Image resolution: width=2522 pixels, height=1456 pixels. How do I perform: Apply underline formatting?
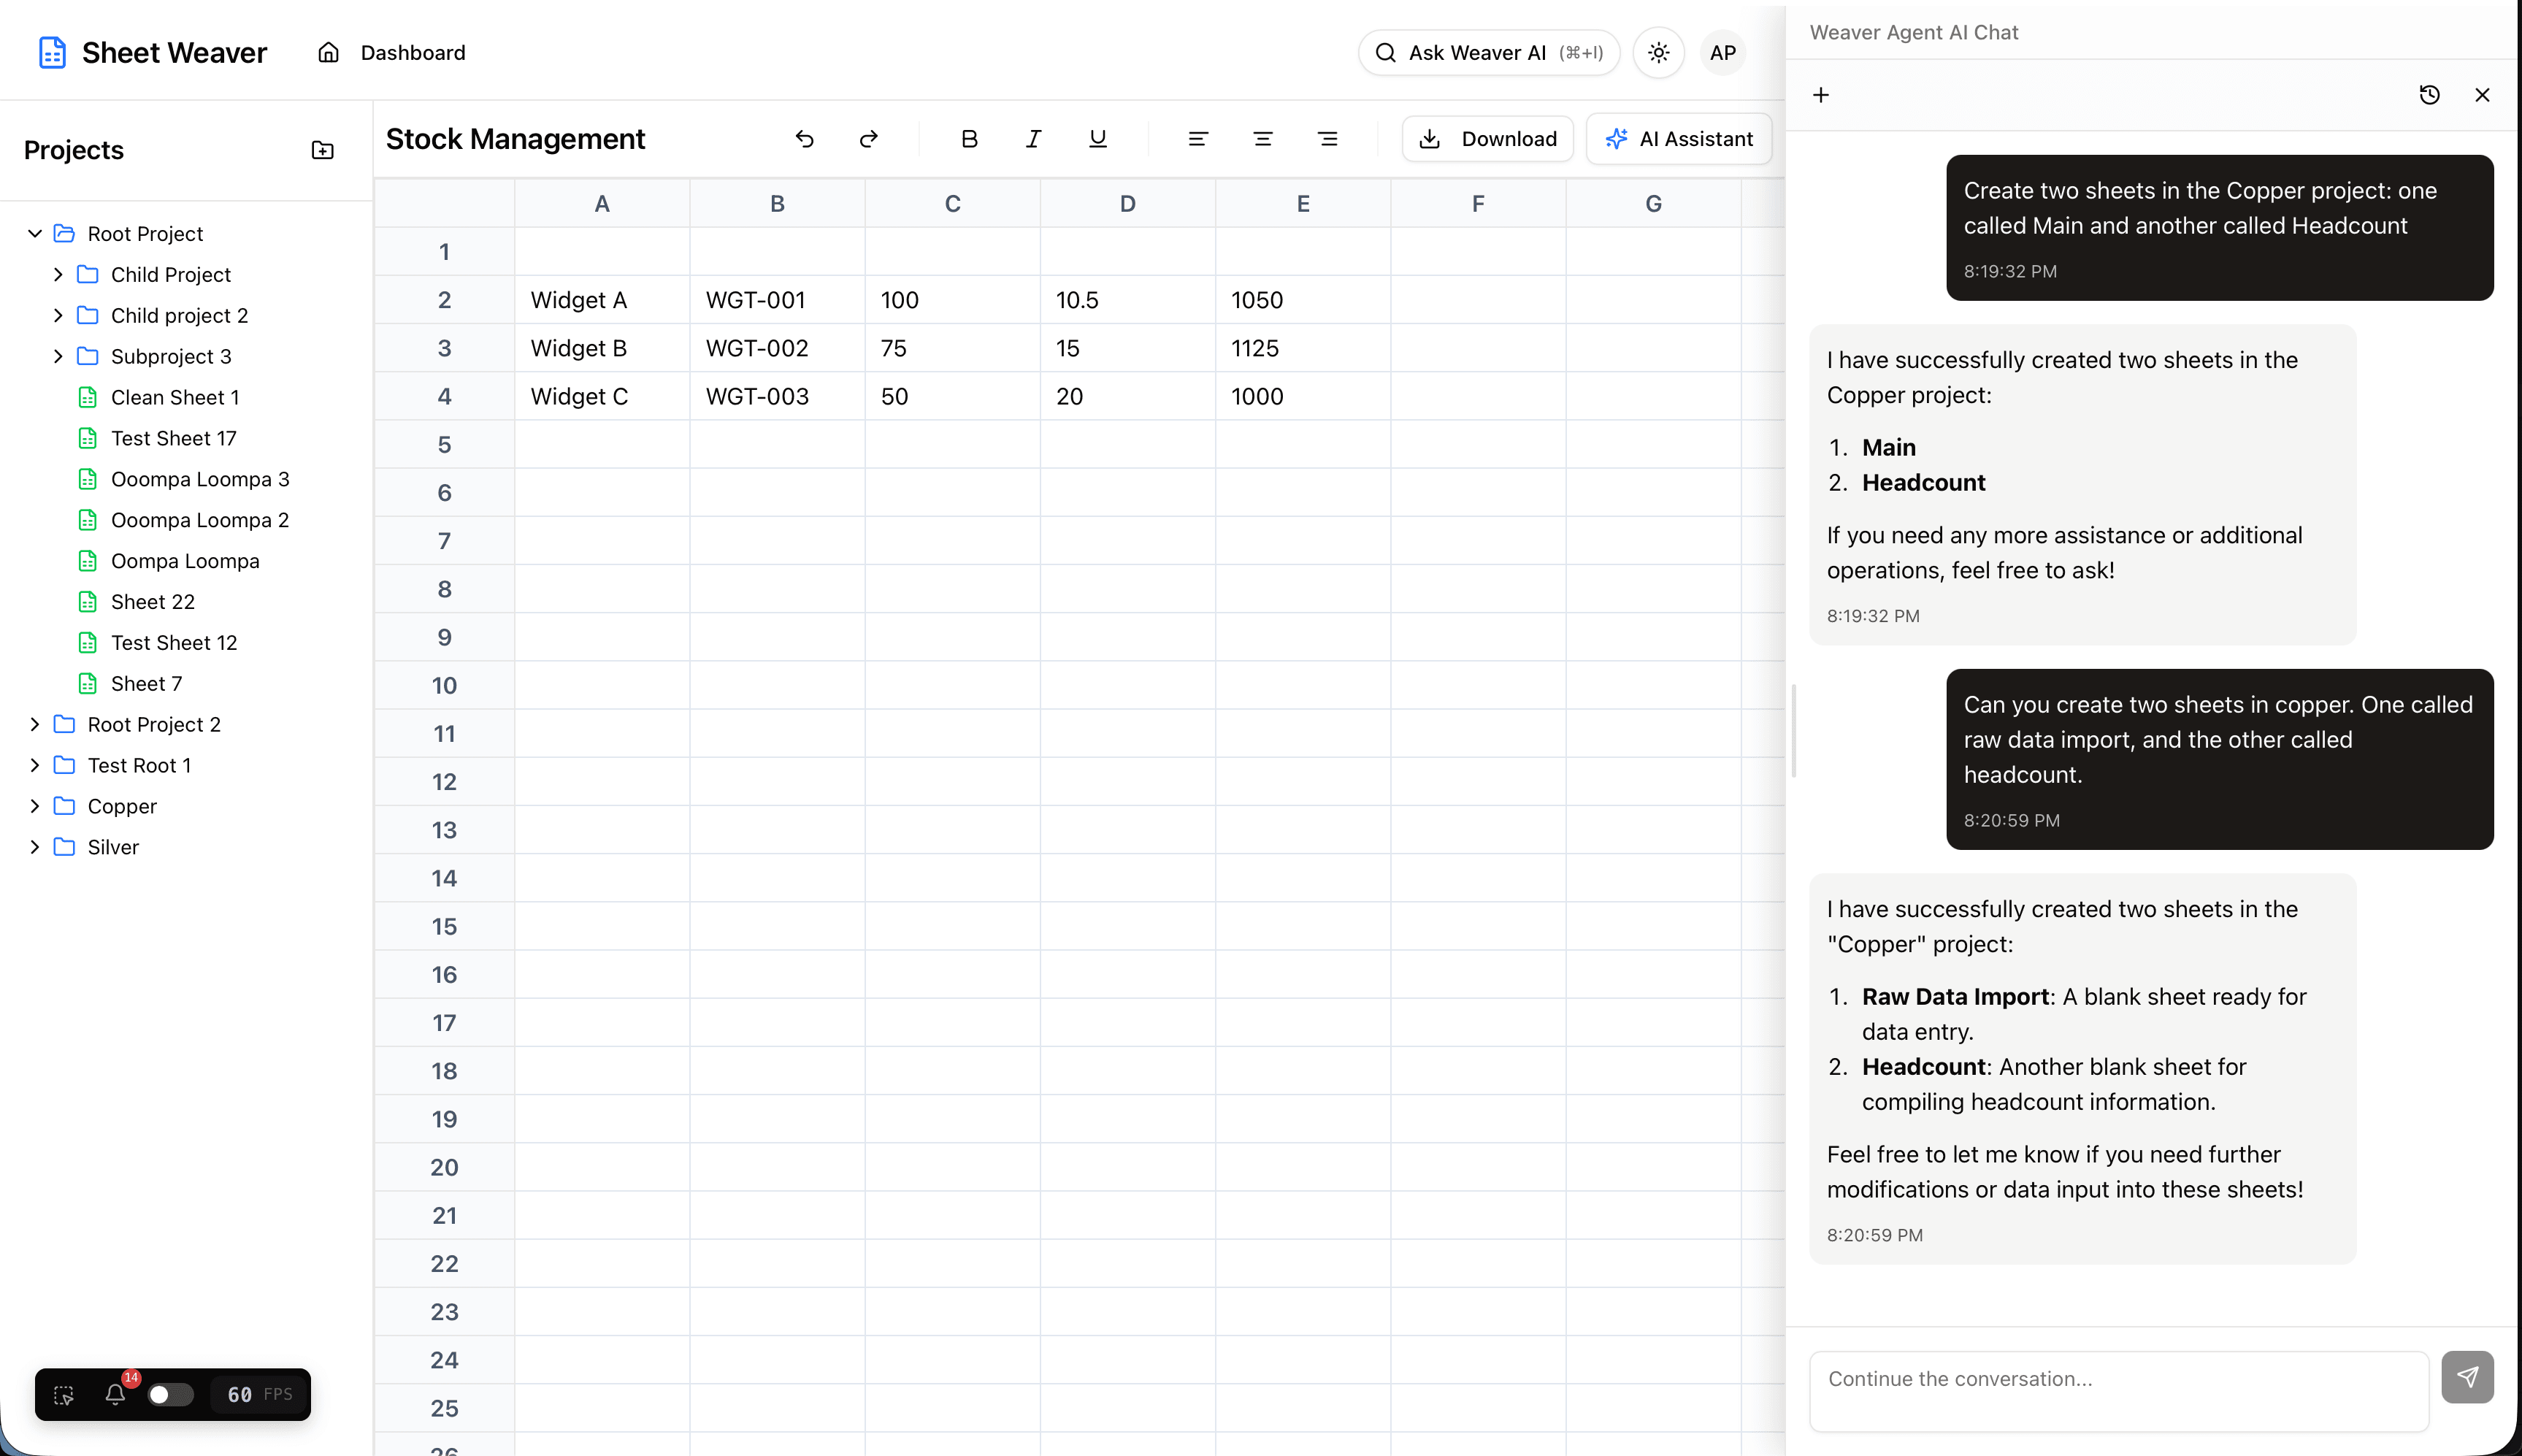(x=1097, y=139)
